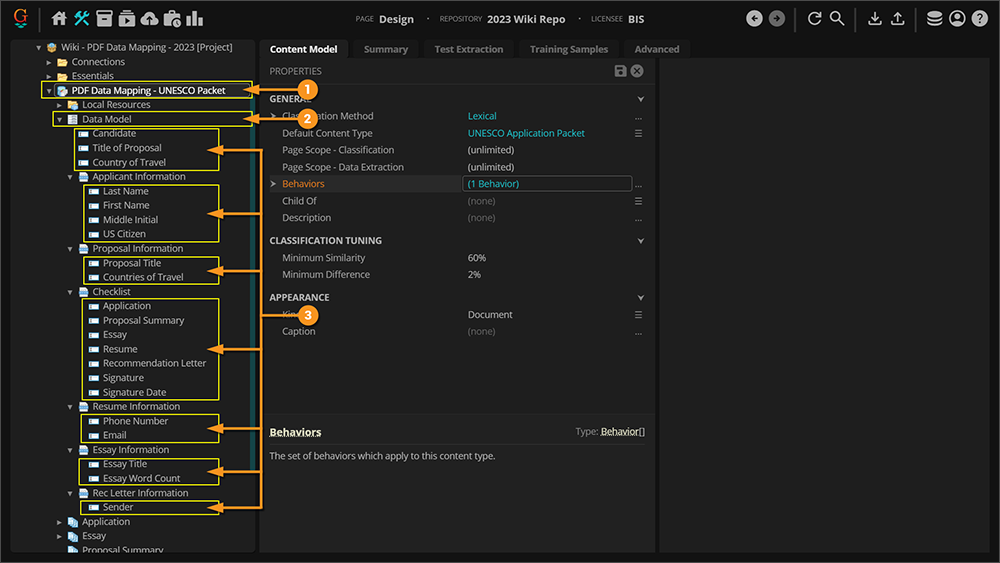Expand the Connections folder
The image size is (1000, 563).
tap(49, 62)
